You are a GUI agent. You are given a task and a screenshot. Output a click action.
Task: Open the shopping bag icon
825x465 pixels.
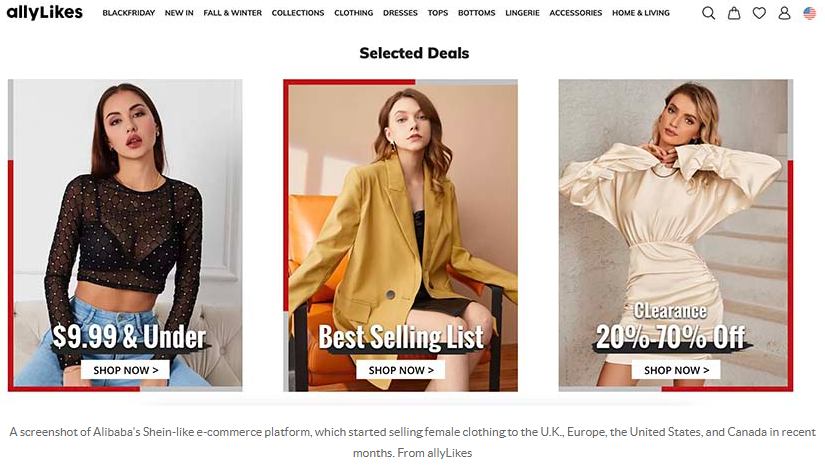[733, 13]
